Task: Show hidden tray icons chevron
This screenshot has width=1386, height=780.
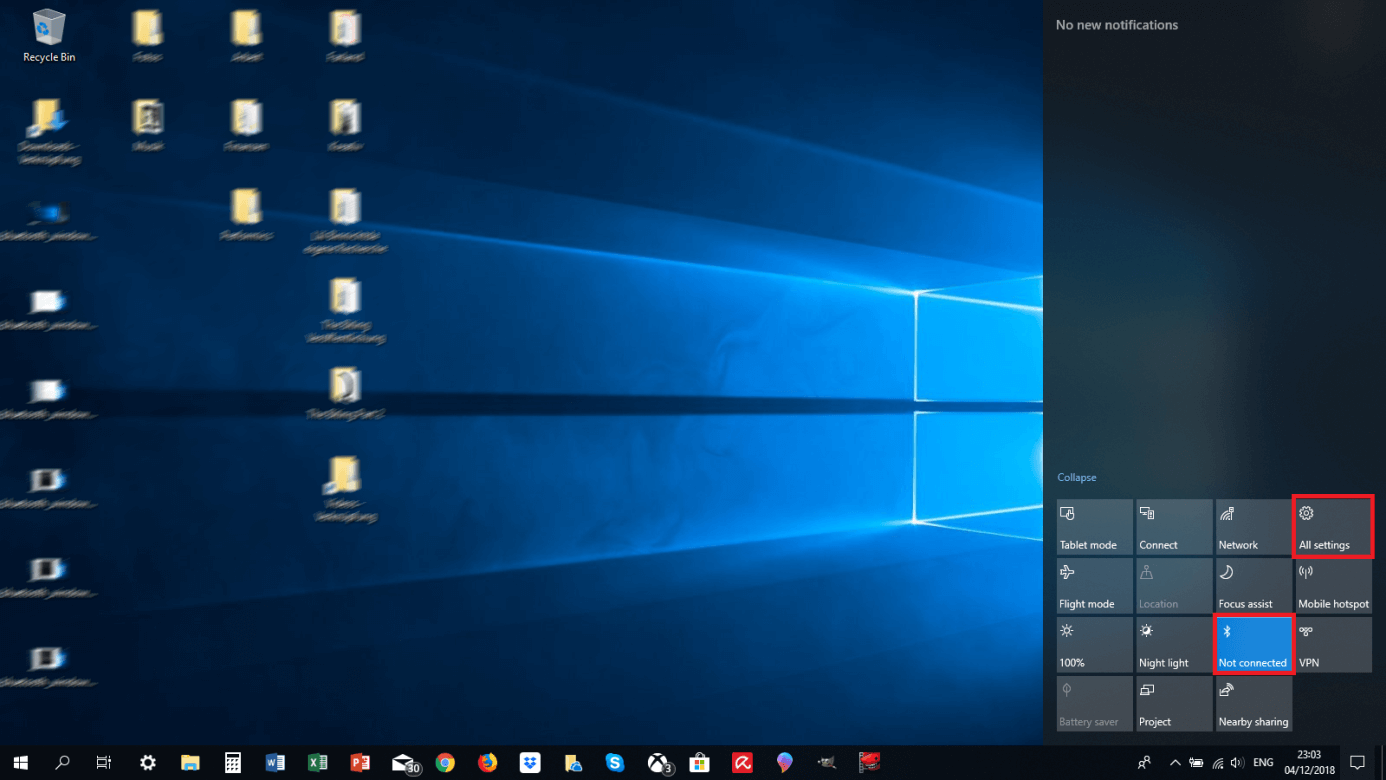Action: click(1175, 762)
